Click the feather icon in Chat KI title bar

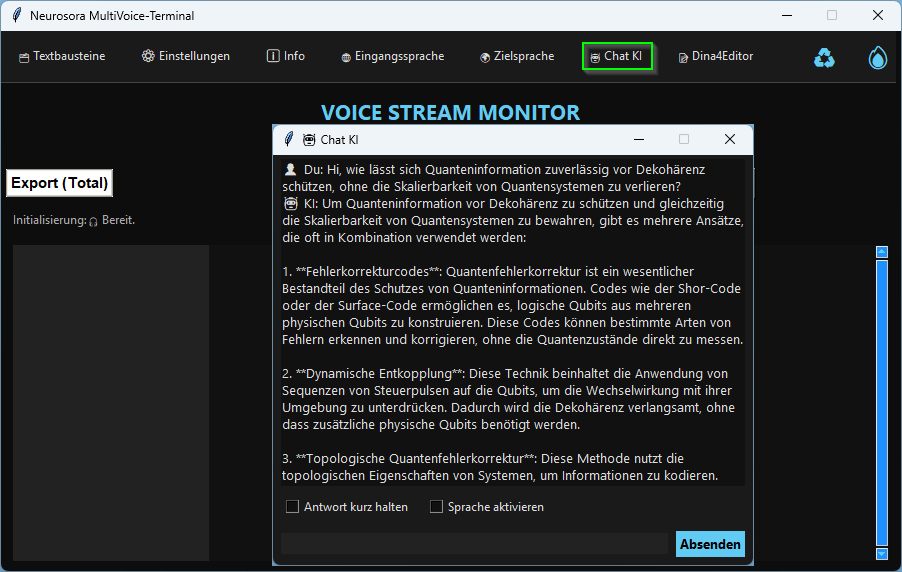point(289,139)
